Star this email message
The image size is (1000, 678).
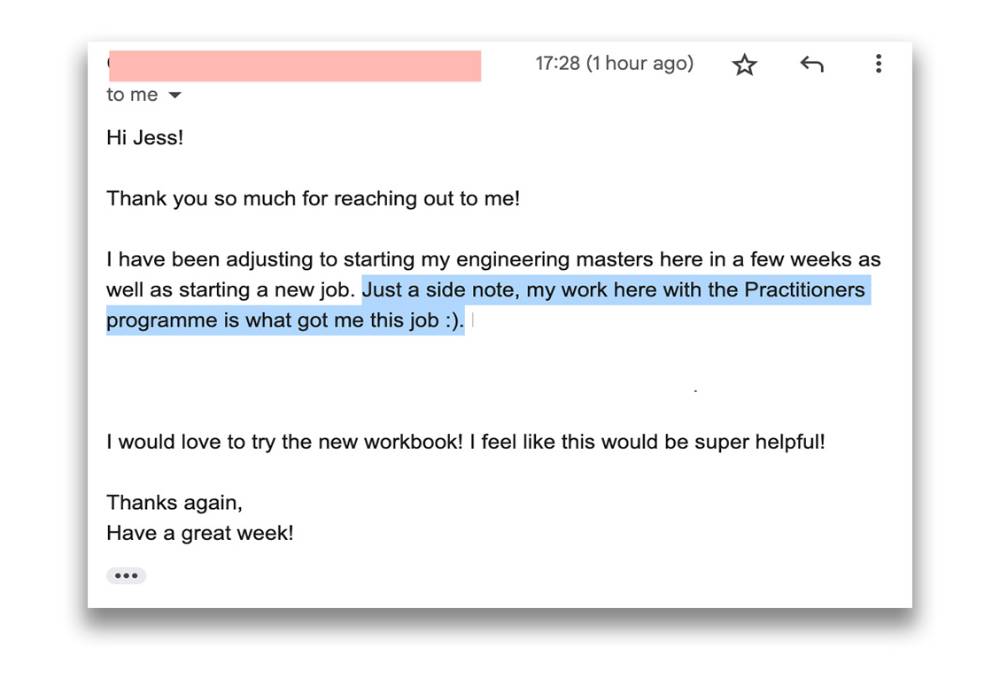[744, 65]
